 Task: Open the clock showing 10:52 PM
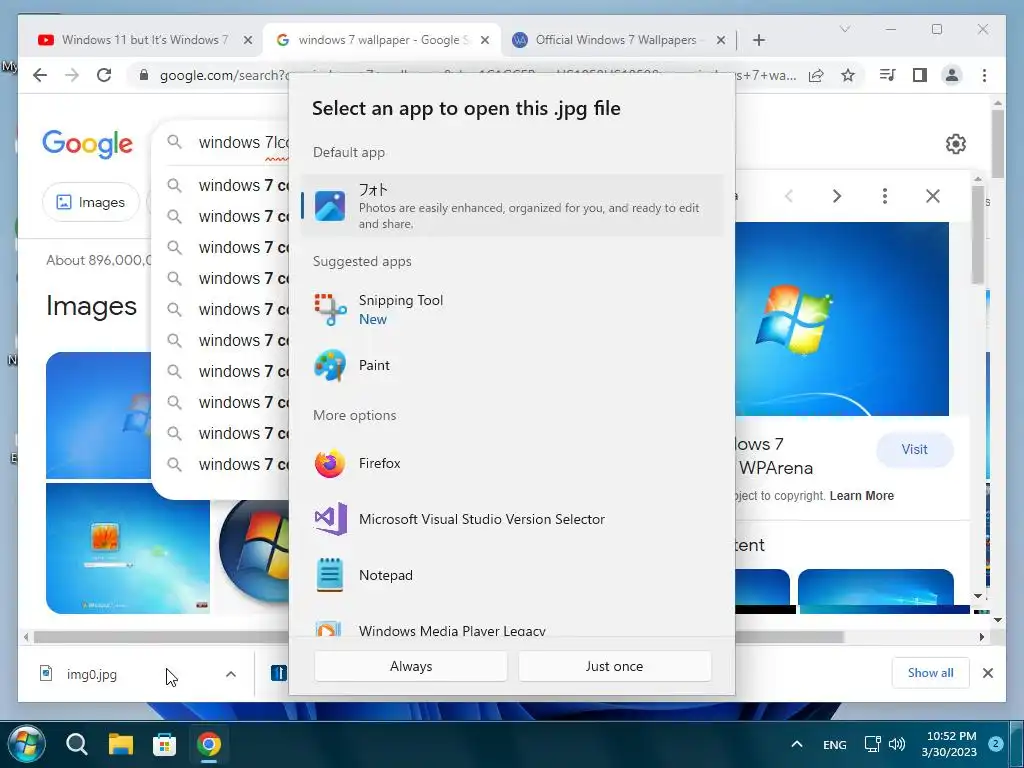[x=950, y=744]
